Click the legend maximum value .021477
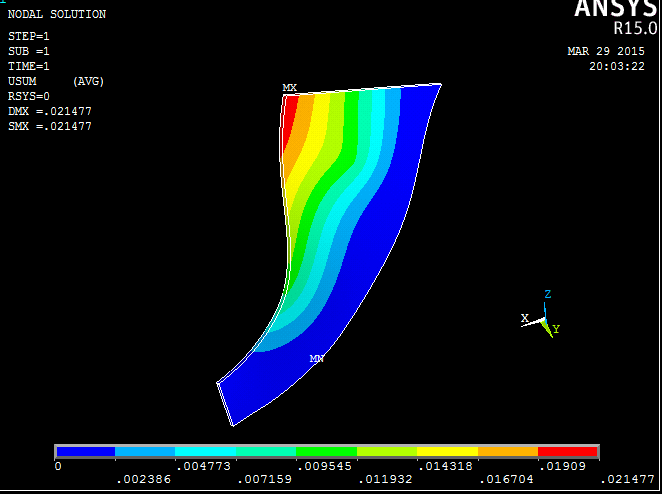The width and height of the screenshot is (662, 494). click(627, 480)
